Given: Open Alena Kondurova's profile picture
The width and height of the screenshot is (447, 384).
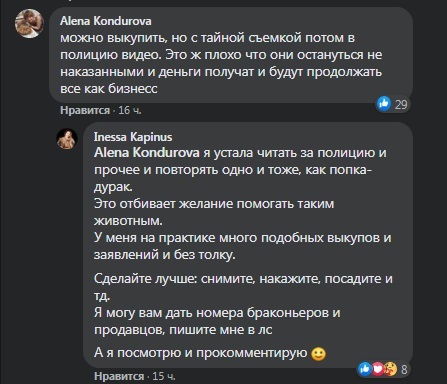Looking at the screenshot, I should click(x=29, y=23).
